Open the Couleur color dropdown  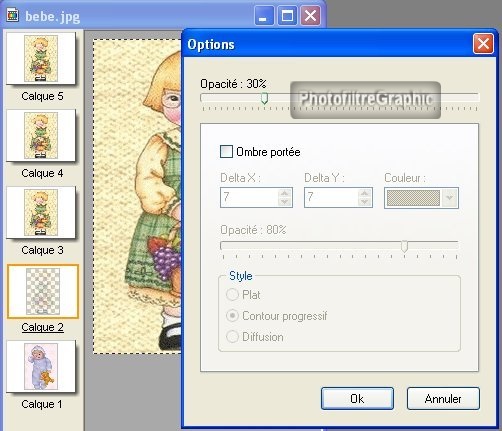coord(449,198)
